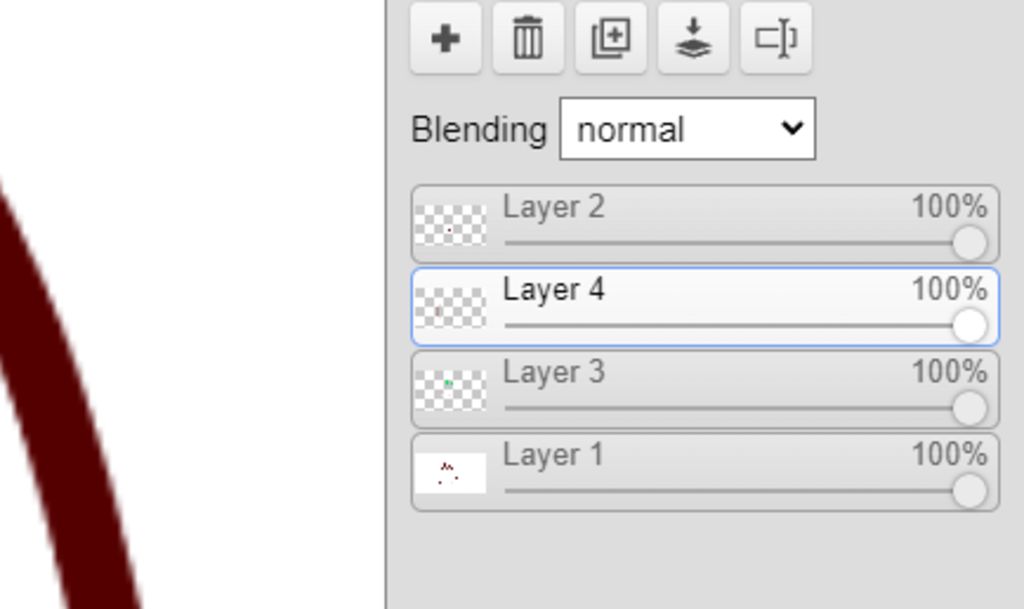This screenshot has width=1024, height=609.
Task: Click Layer 2 thumbnail preview
Action: [x=450, y=225]
